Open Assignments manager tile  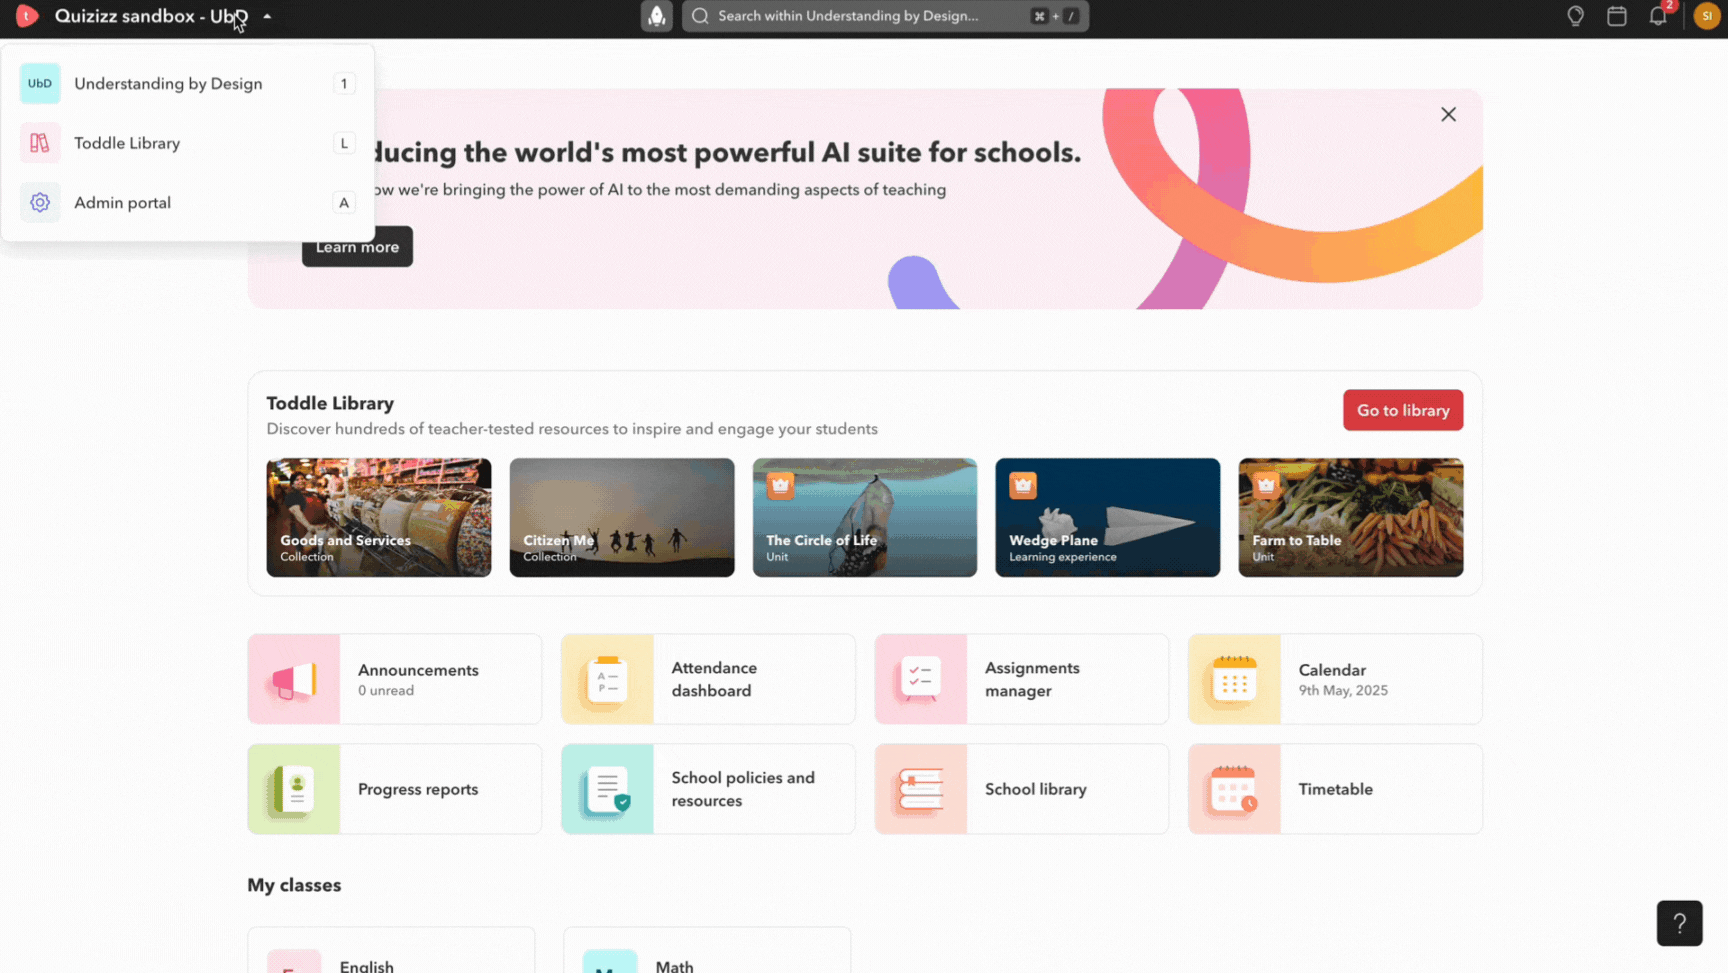tap(1022, 679)
